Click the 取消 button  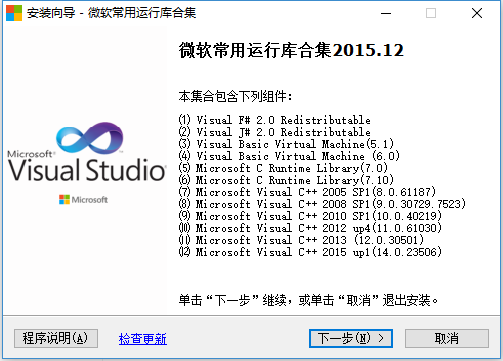pyautogui.click(x=447, y=338)
